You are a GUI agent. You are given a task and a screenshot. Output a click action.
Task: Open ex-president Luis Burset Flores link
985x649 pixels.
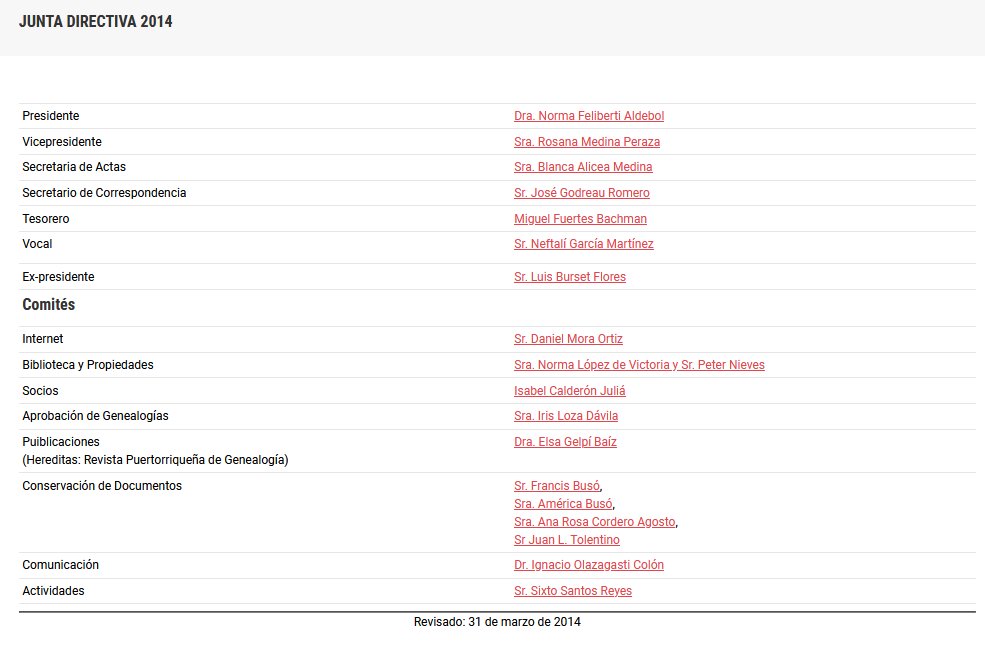(x=570, y=277)
